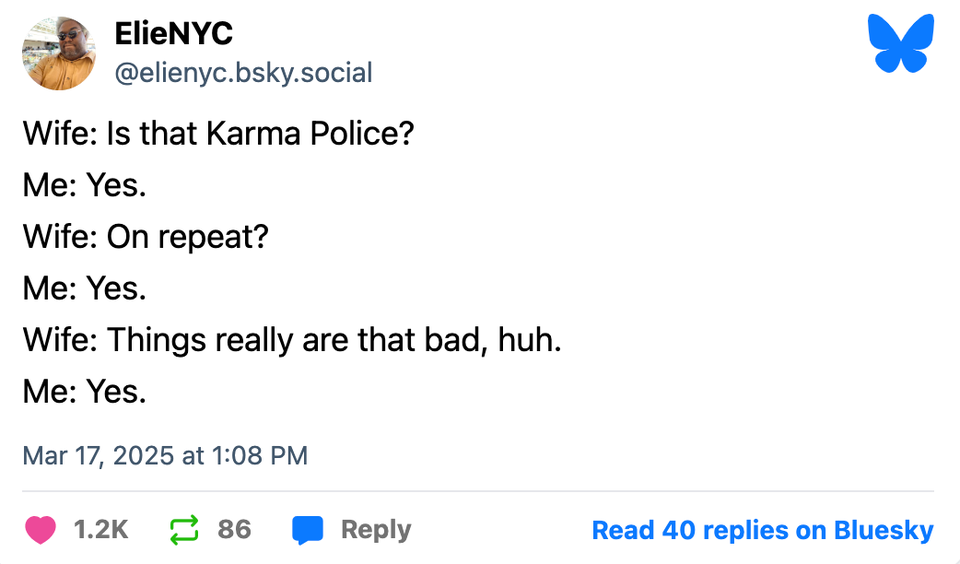Screen dimensions: 960x564
Task: Like the post with the heart icon
Action: pyautogui.click(x=41, y=530)
